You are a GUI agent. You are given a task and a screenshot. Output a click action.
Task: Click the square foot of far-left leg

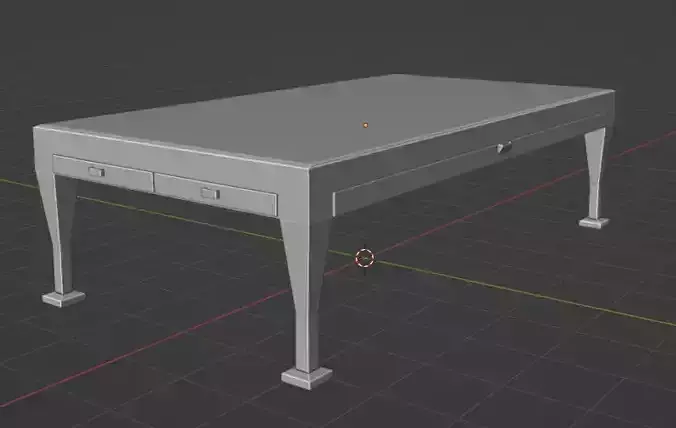(63, 298)
